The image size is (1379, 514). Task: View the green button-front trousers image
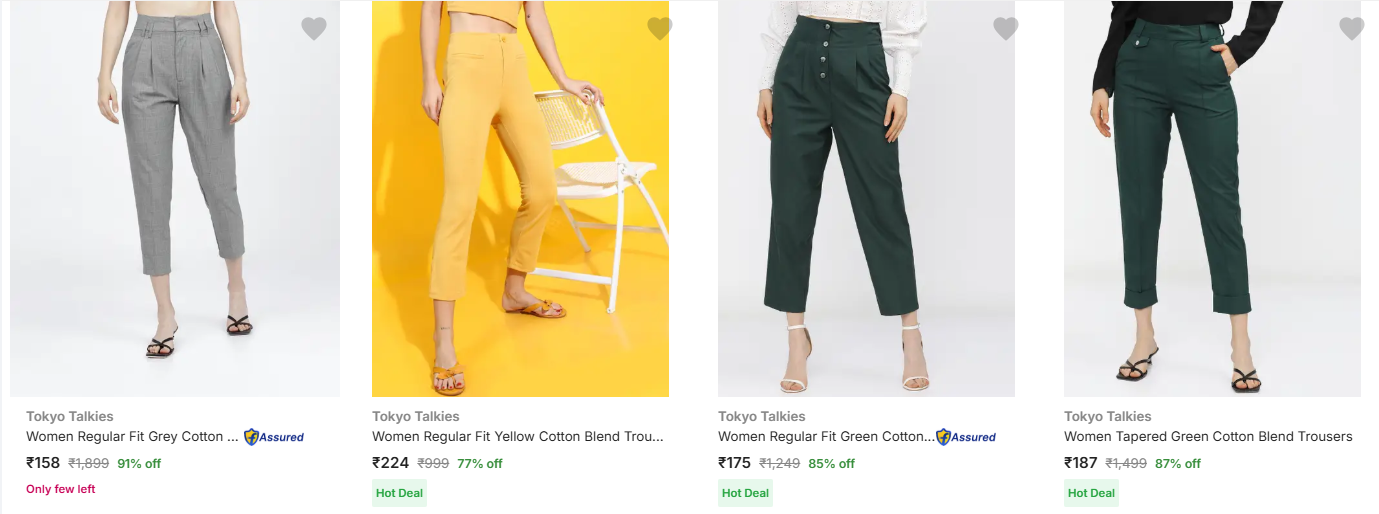pyautogui.click(x=866, y=200)
